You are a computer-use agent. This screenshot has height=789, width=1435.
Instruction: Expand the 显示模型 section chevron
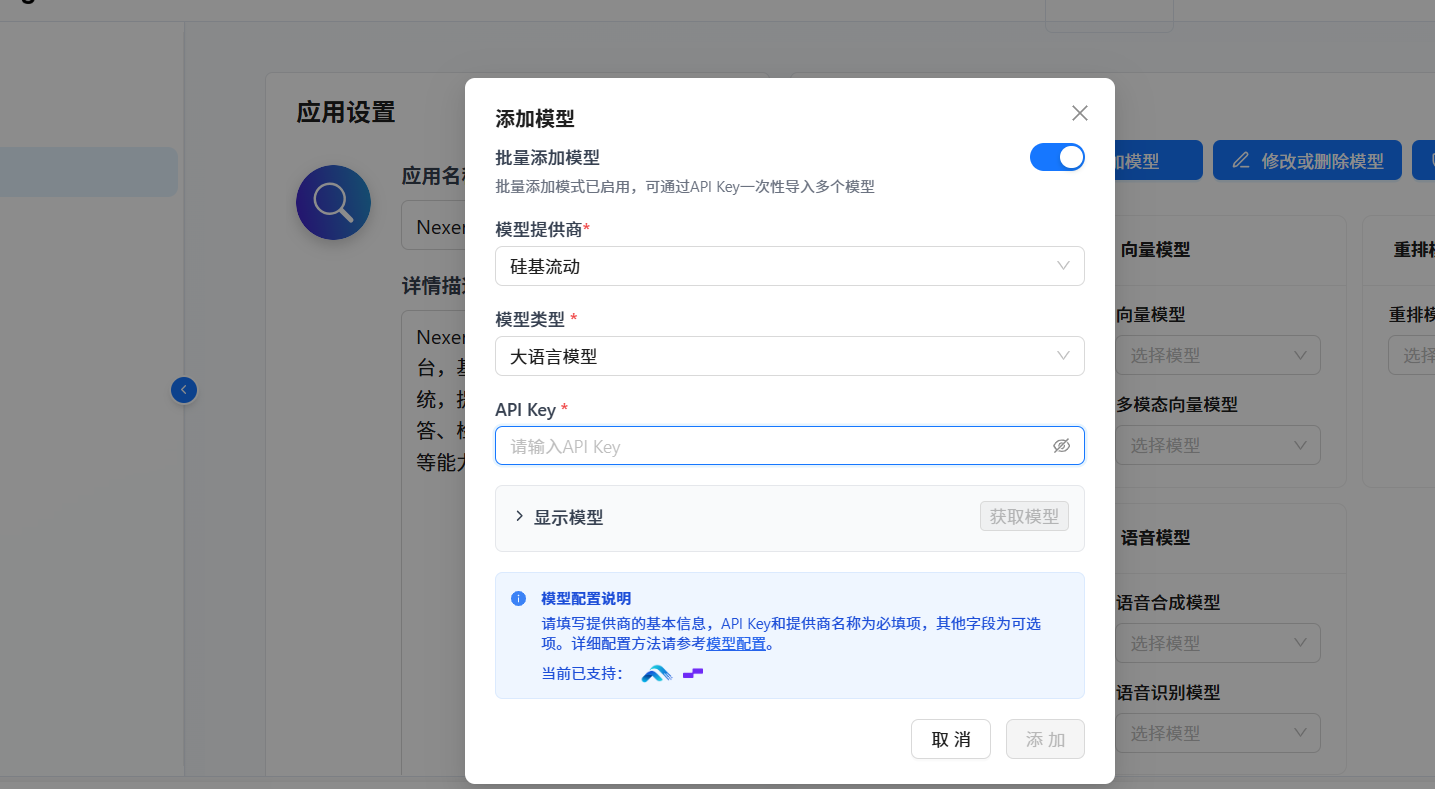pyautogui.click(x=519, y=517)
